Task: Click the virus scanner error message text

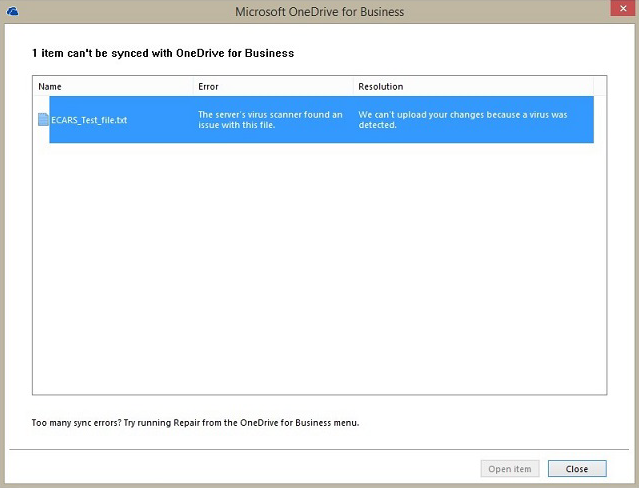Action: (270, 120)
